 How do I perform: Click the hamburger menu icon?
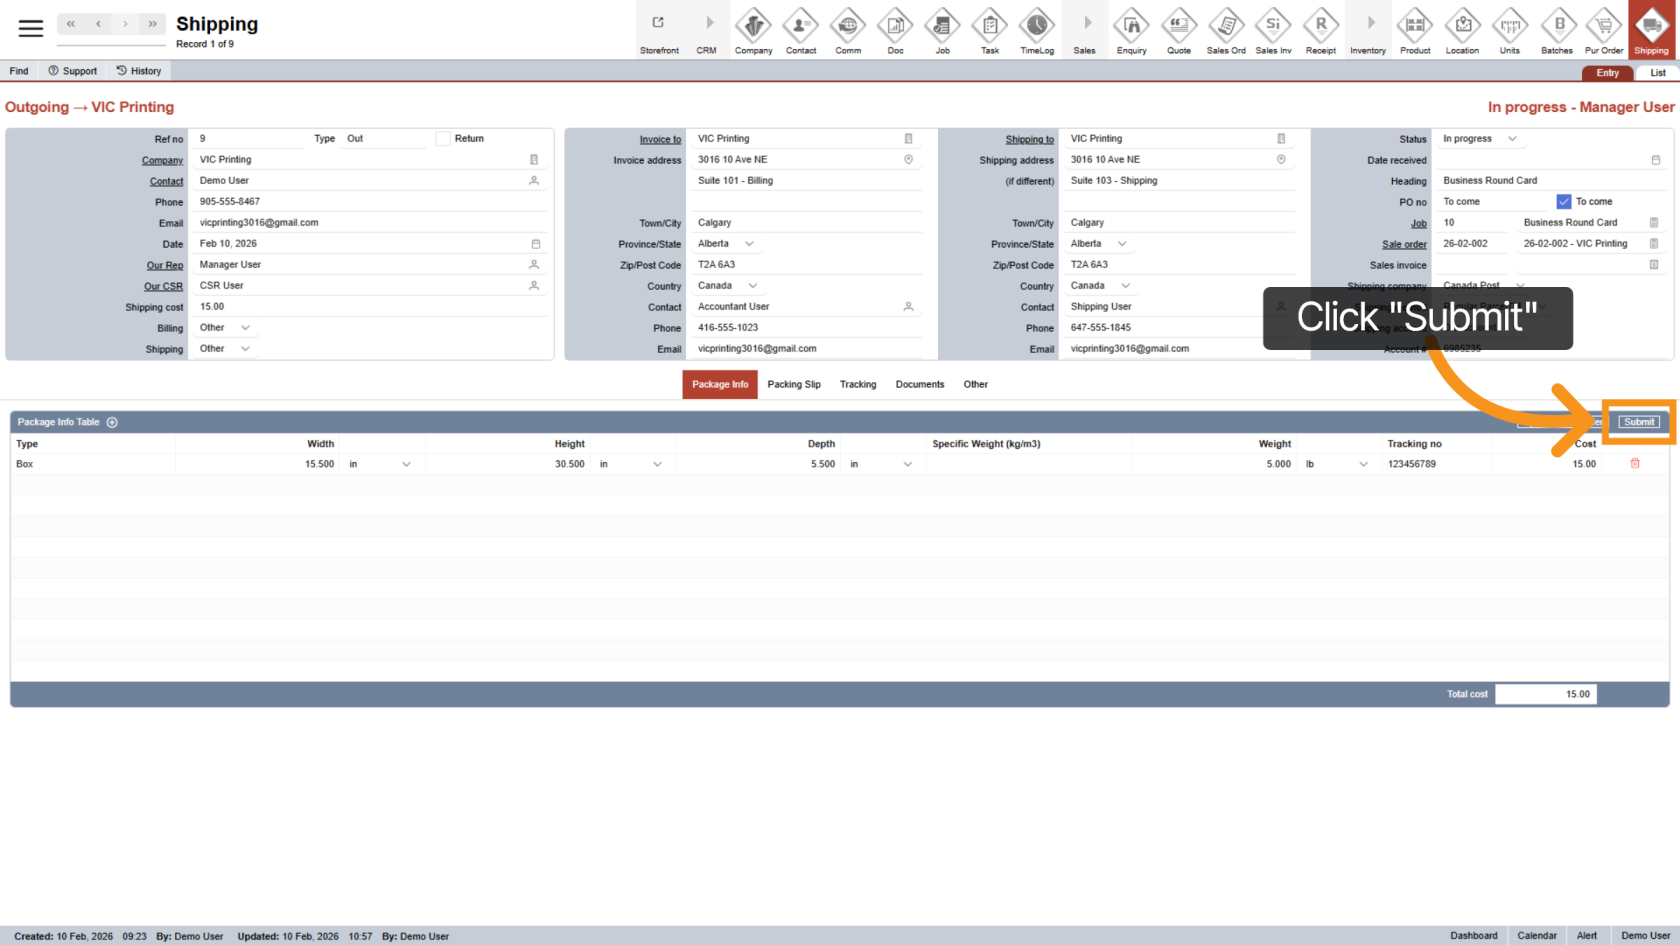tap(31, 29)
